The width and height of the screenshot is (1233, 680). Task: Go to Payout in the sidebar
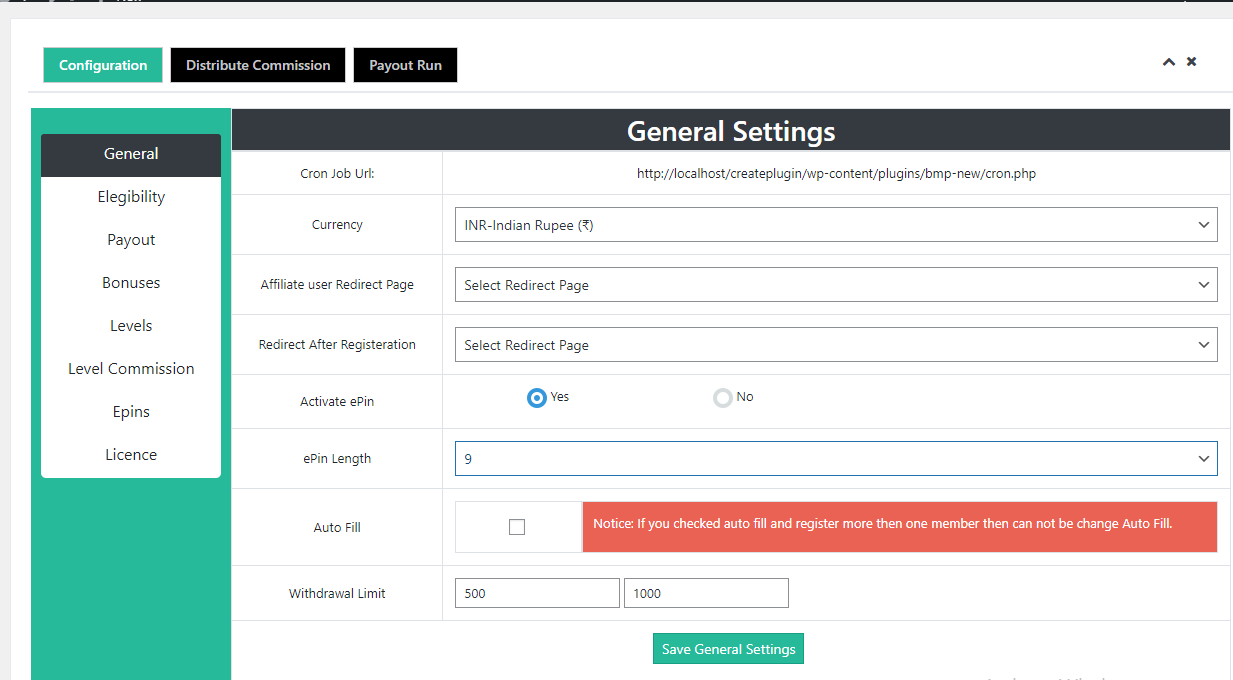click(131, 240)
